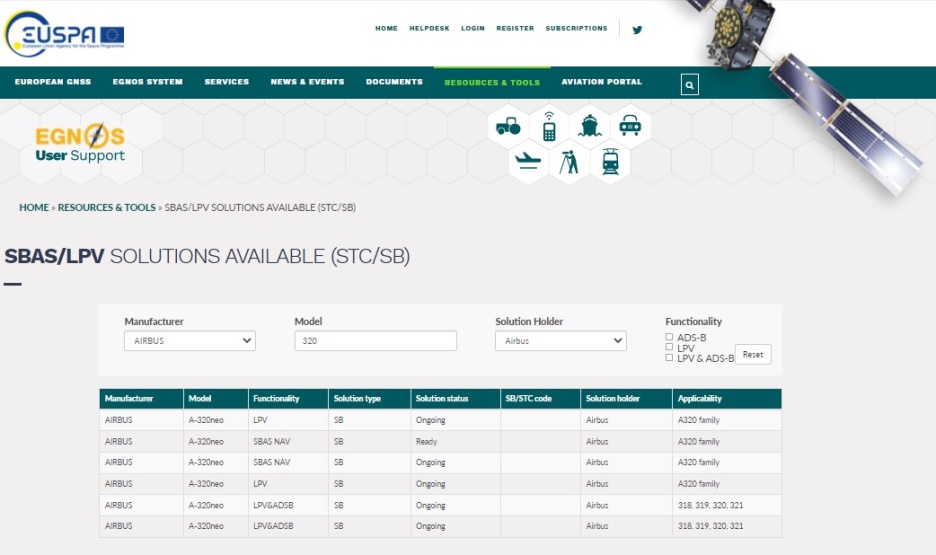Select the ship maritime icon
This screenshot has width=936, height=555.
590,126
